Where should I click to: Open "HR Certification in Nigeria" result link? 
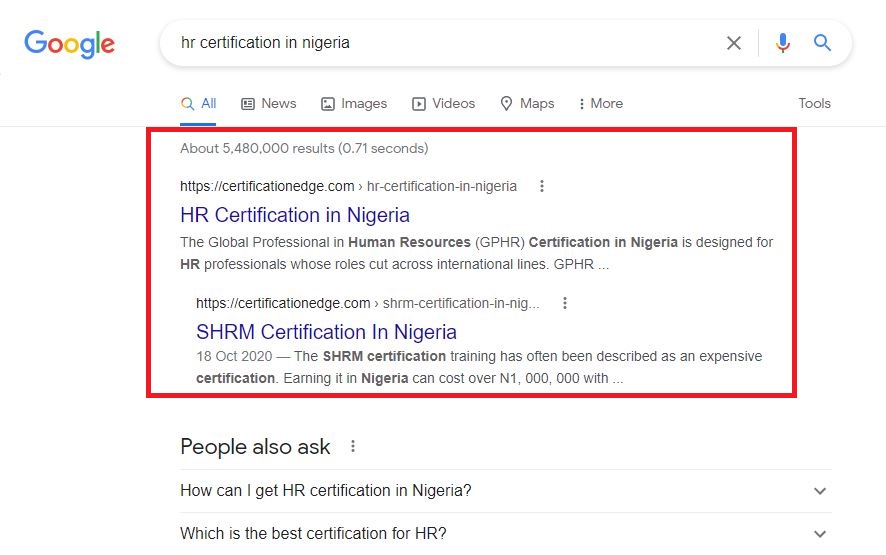(x=295, y=215)
